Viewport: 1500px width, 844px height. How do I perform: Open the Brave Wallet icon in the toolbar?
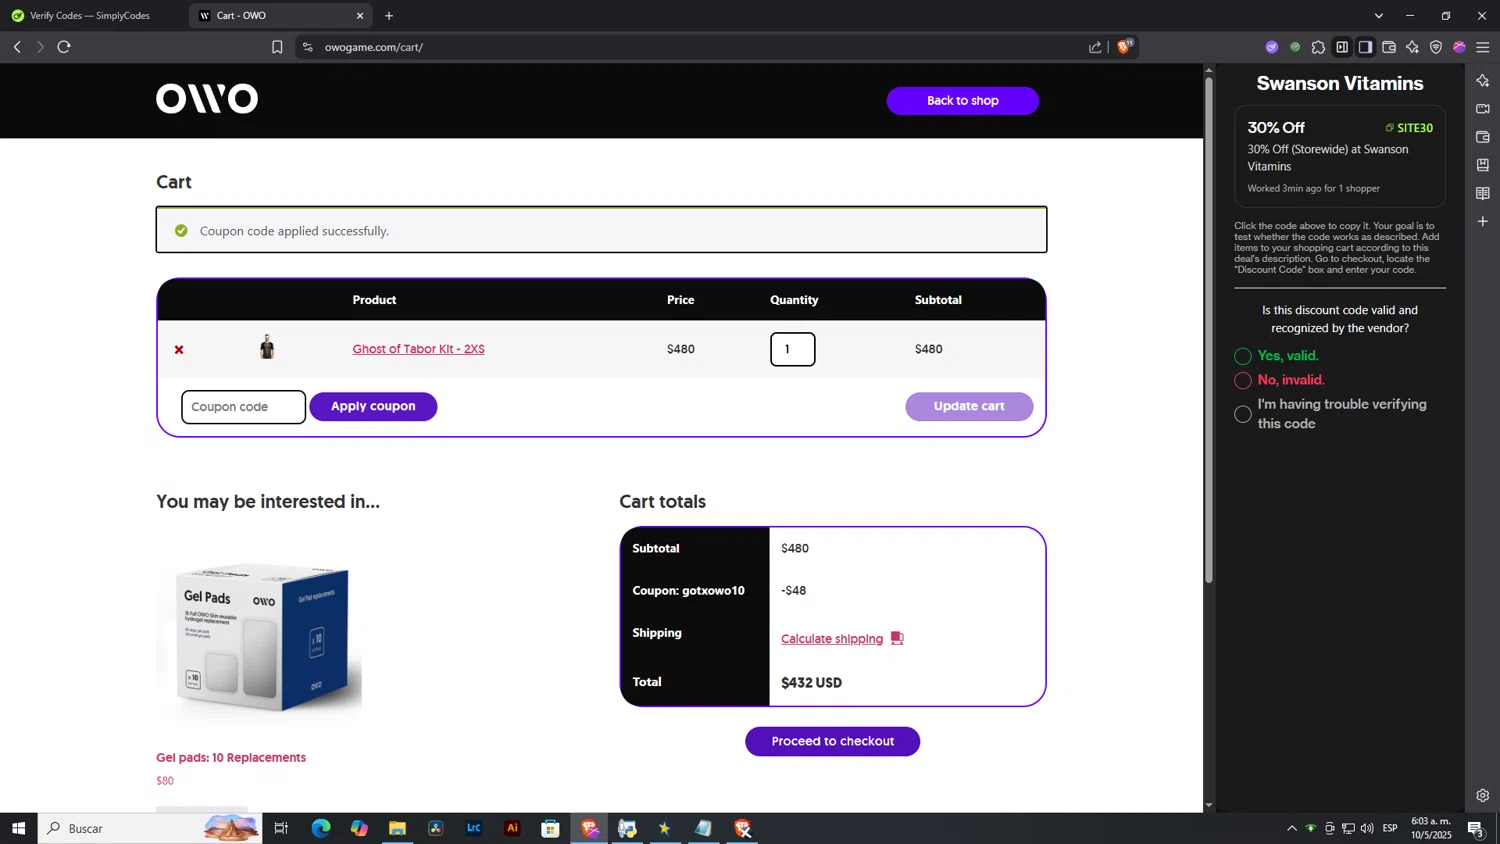[1389, 47]
